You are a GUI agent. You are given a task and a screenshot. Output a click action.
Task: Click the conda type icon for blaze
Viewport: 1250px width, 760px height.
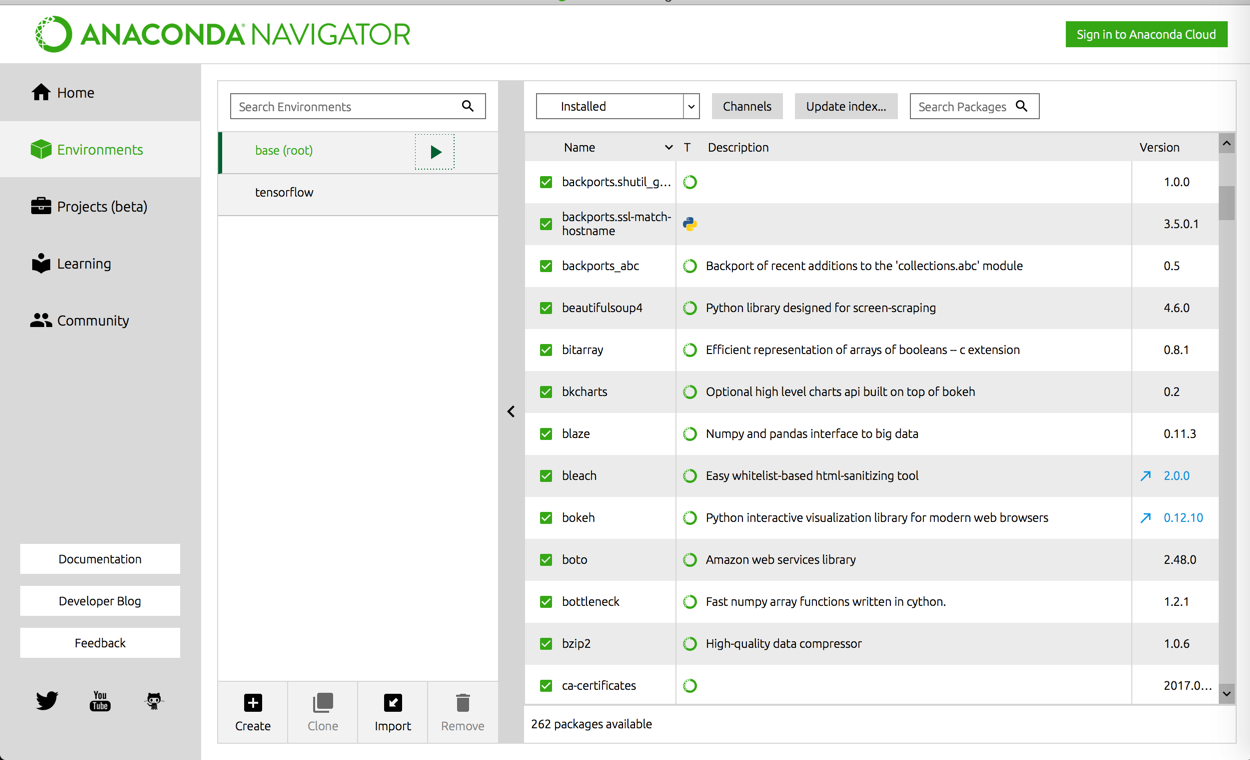click(x=690, y=434)
